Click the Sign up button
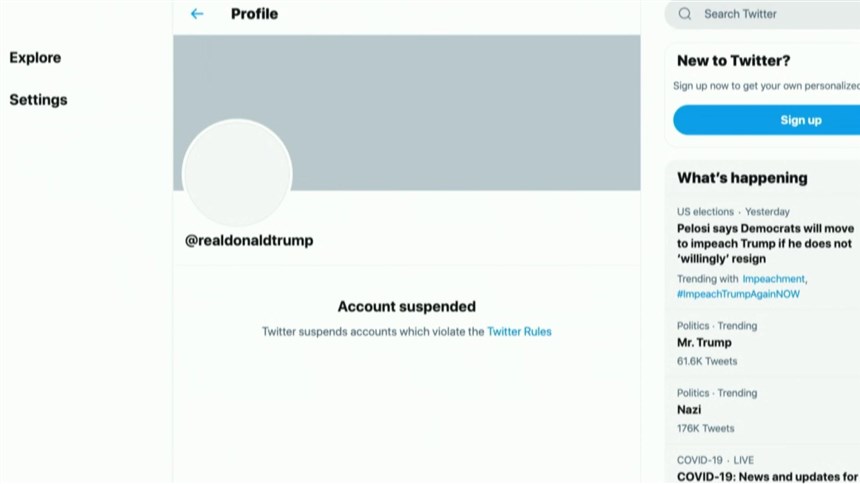The height and width of the screenshot is (484, 860). 767,120
